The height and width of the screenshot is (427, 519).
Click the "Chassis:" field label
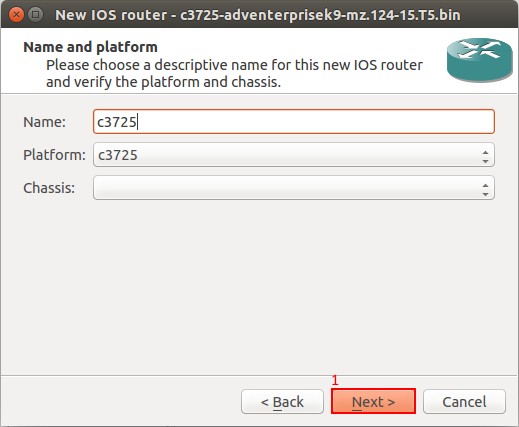point(49,188)
